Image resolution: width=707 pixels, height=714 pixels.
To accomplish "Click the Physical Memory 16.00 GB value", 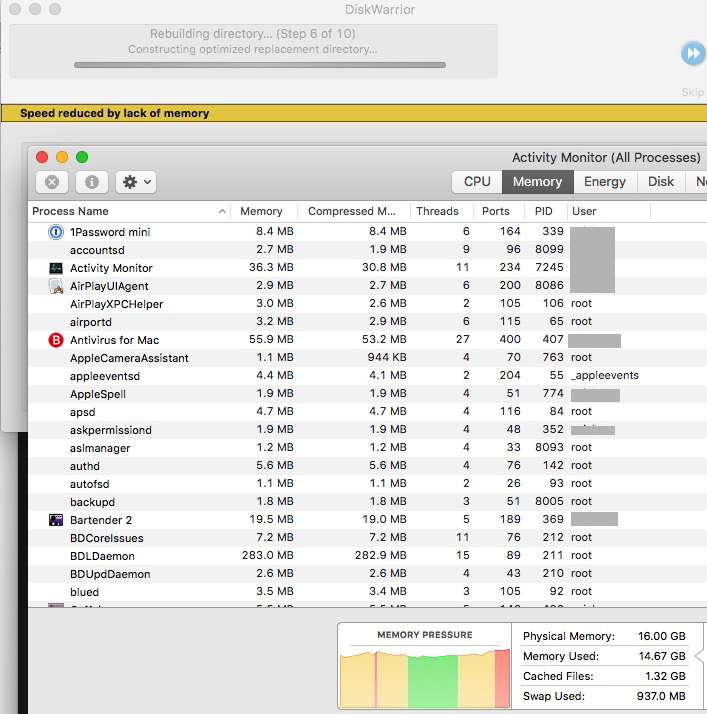I will point(661,636).
